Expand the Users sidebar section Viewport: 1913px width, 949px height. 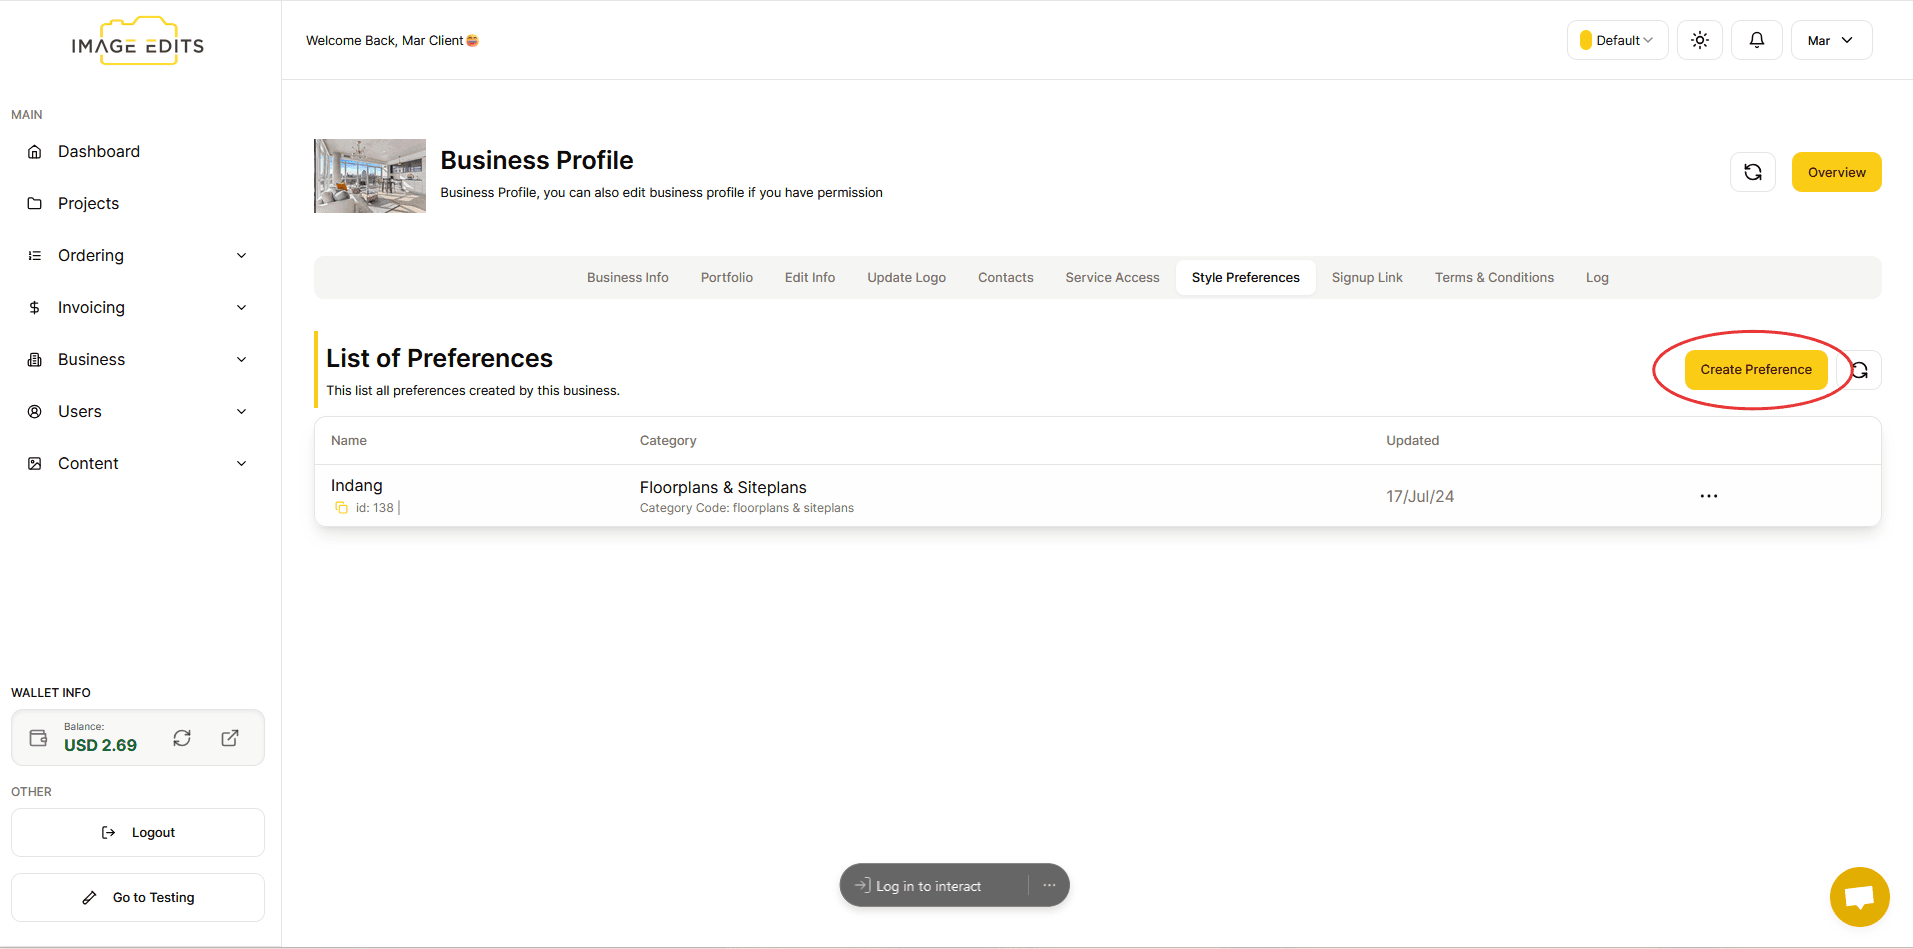[x=241, y=411]
